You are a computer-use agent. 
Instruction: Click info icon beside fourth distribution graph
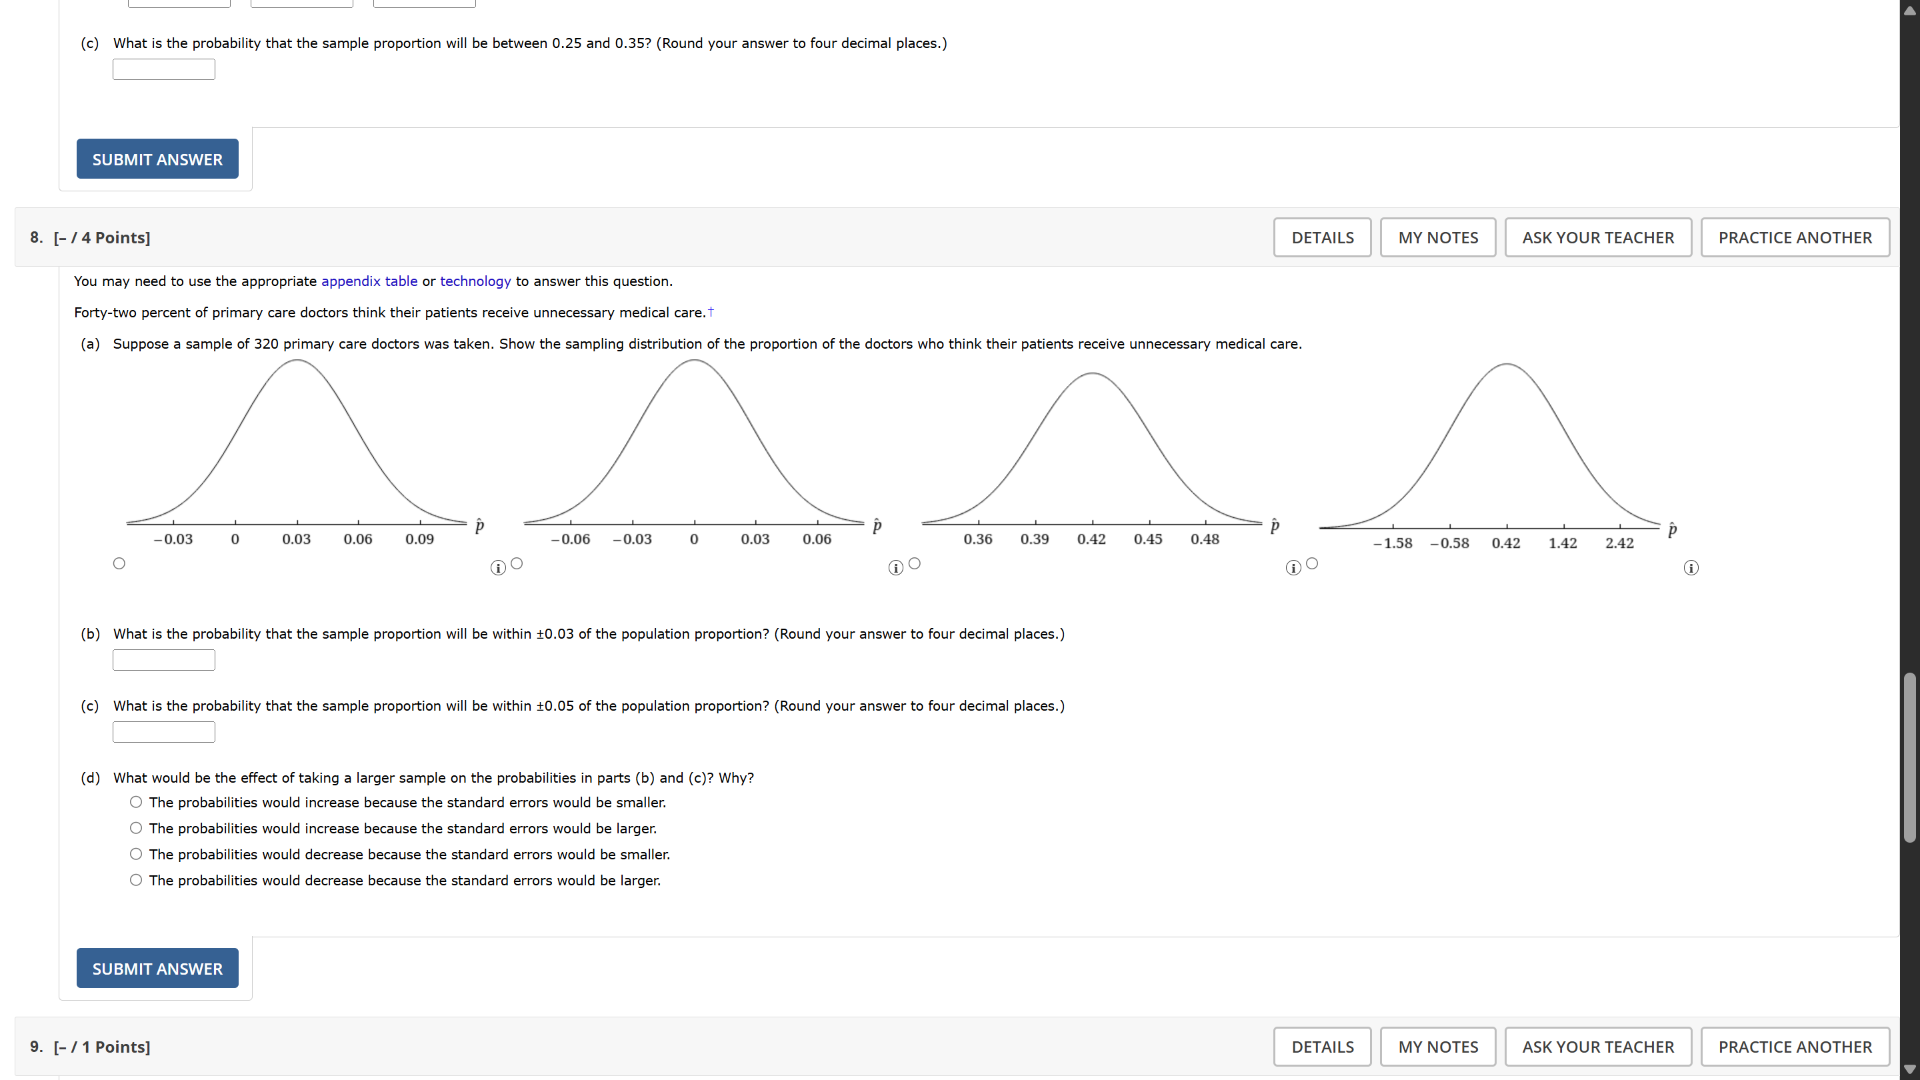pos(1691,568)
